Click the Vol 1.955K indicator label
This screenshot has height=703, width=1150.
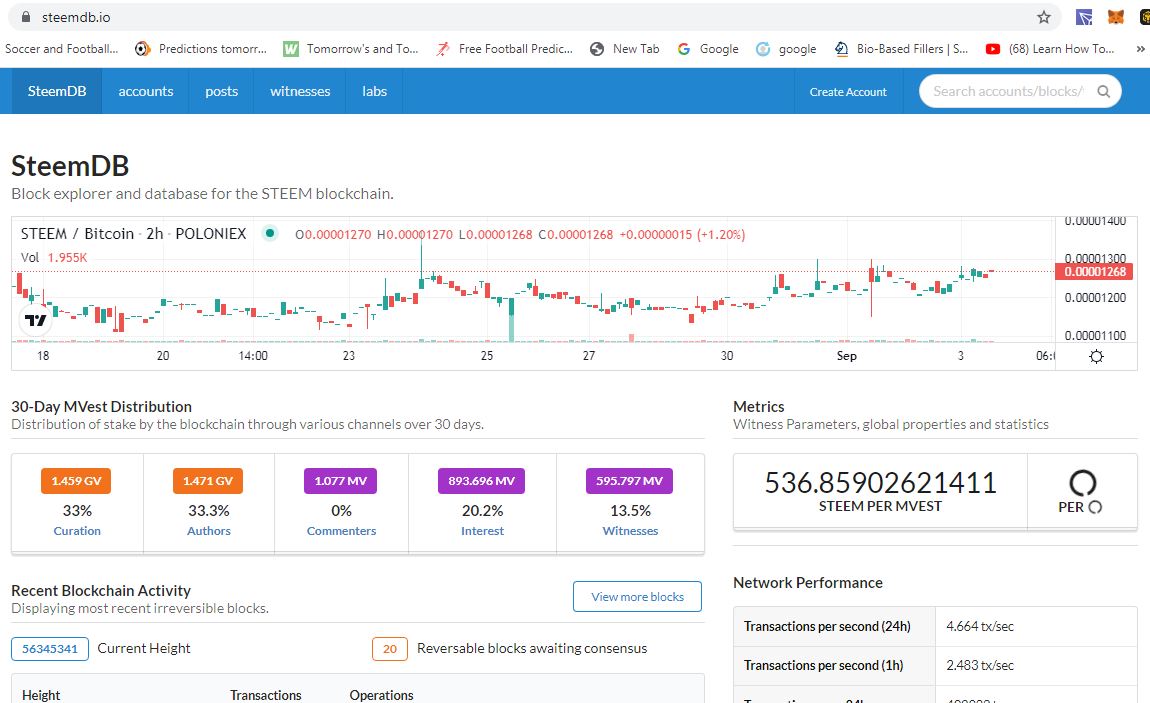tap(54, 257)
